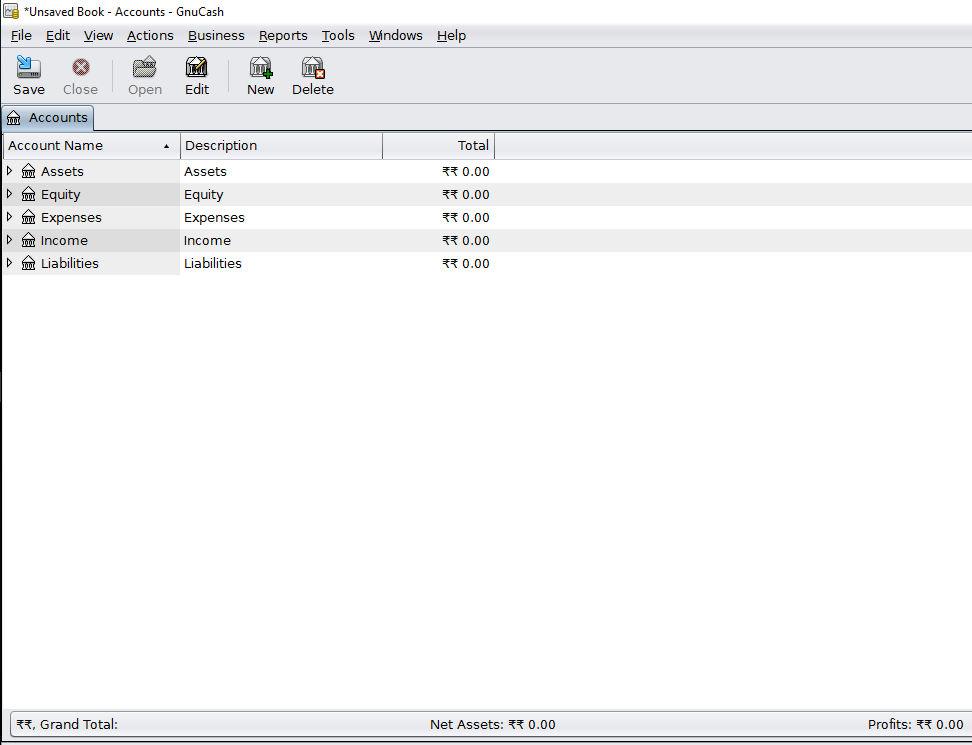The height and width of the screenshot is (745, 972).
Task: Click the Liabilities total 0.00 value
Action: click(x=466, y=263)
